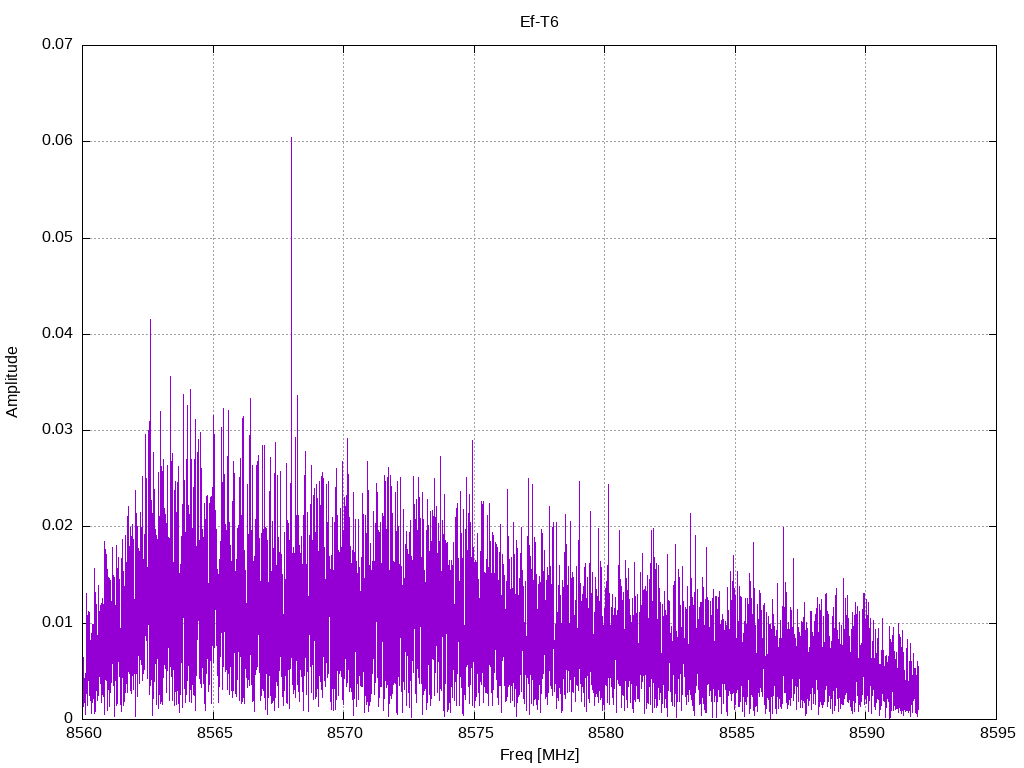Pick the 0.04 y-axis tick label

click(57, 334)
